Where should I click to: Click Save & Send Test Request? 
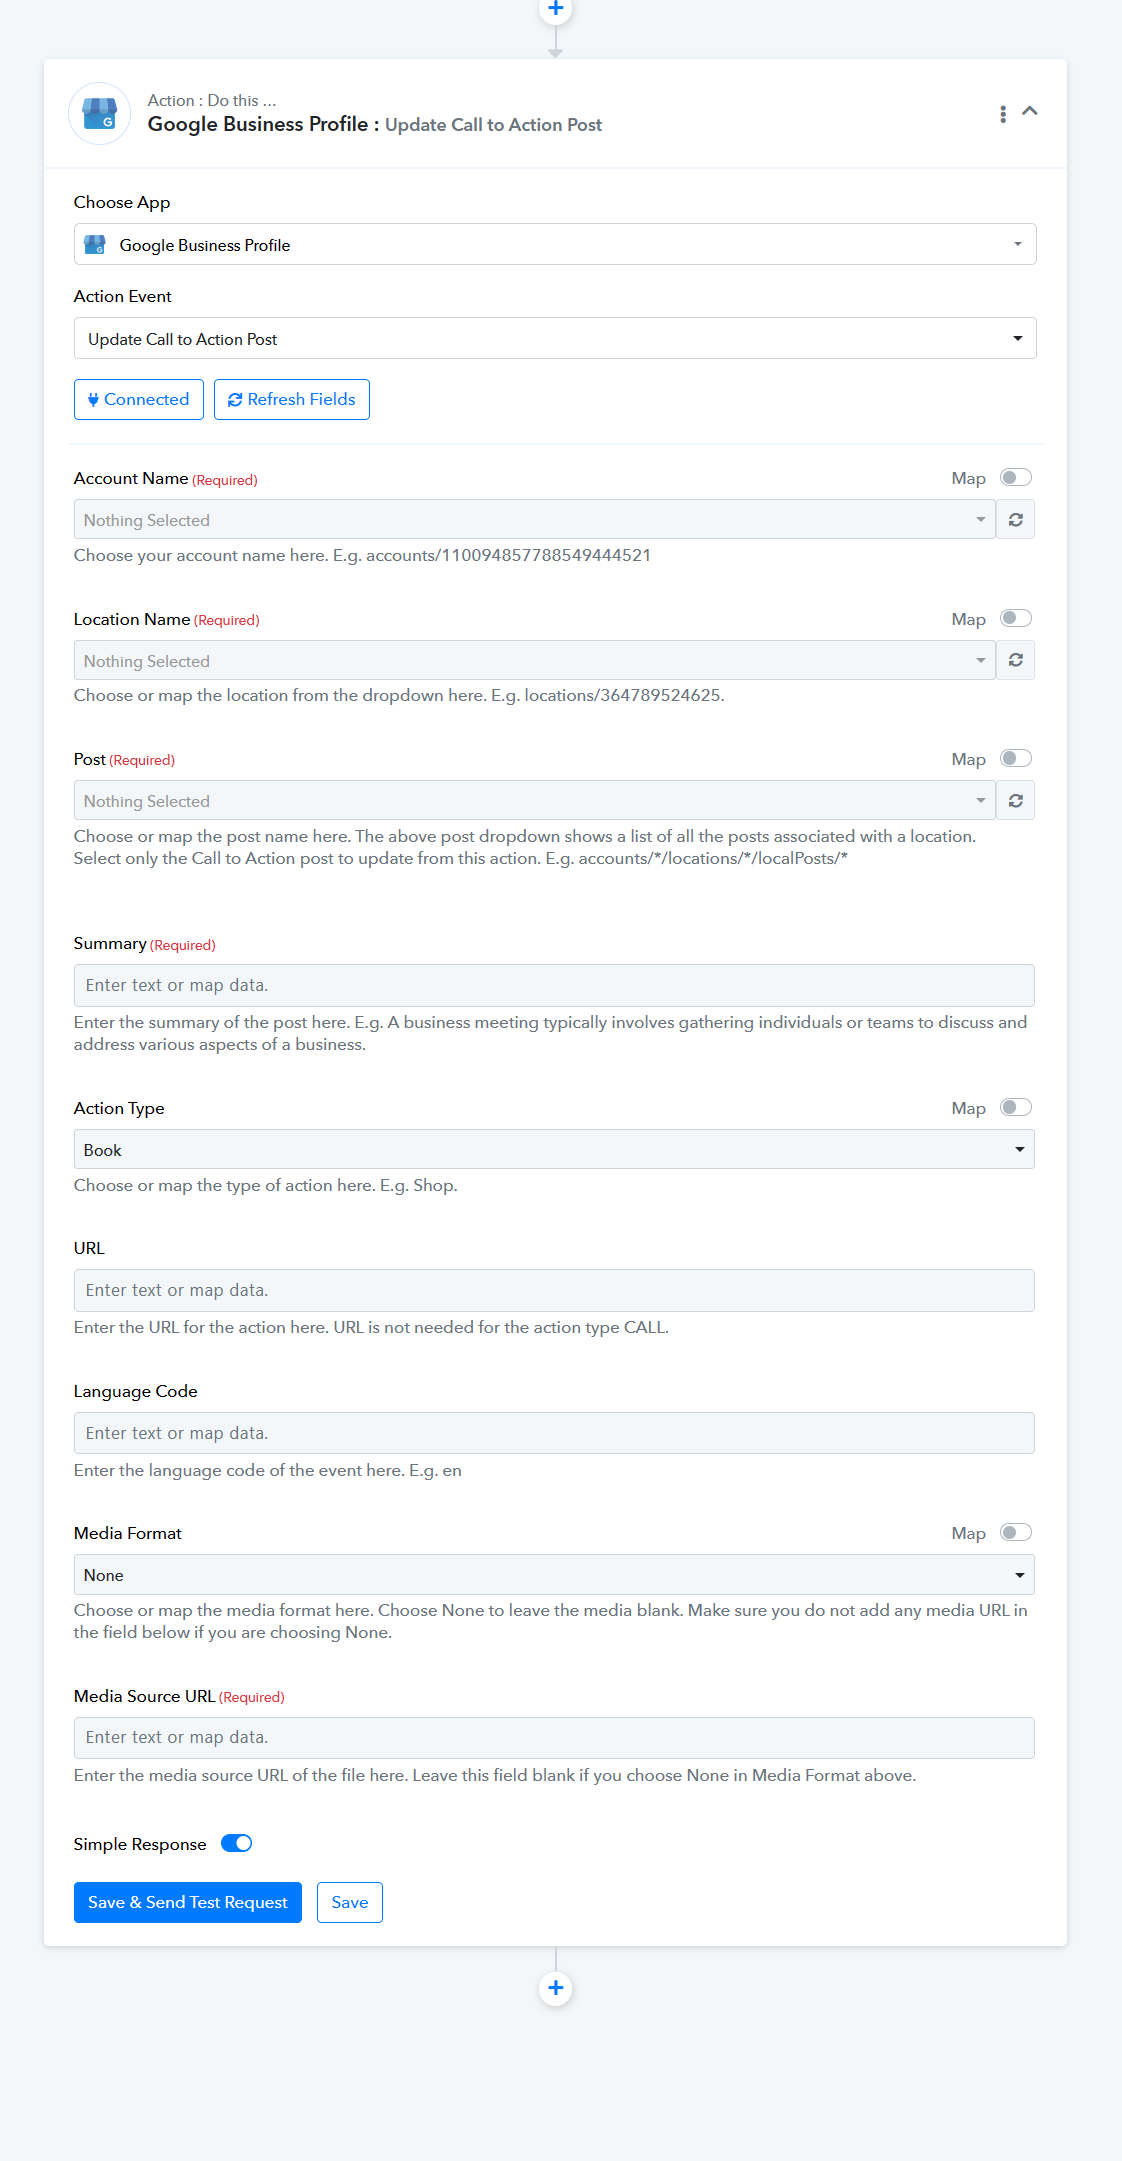tap(188, 1902)
